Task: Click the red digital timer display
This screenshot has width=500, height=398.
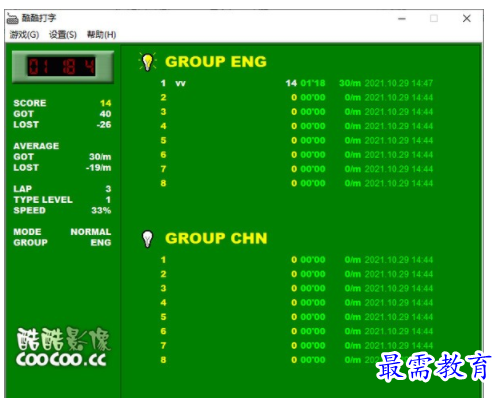Action: click(x=61, y=66)
